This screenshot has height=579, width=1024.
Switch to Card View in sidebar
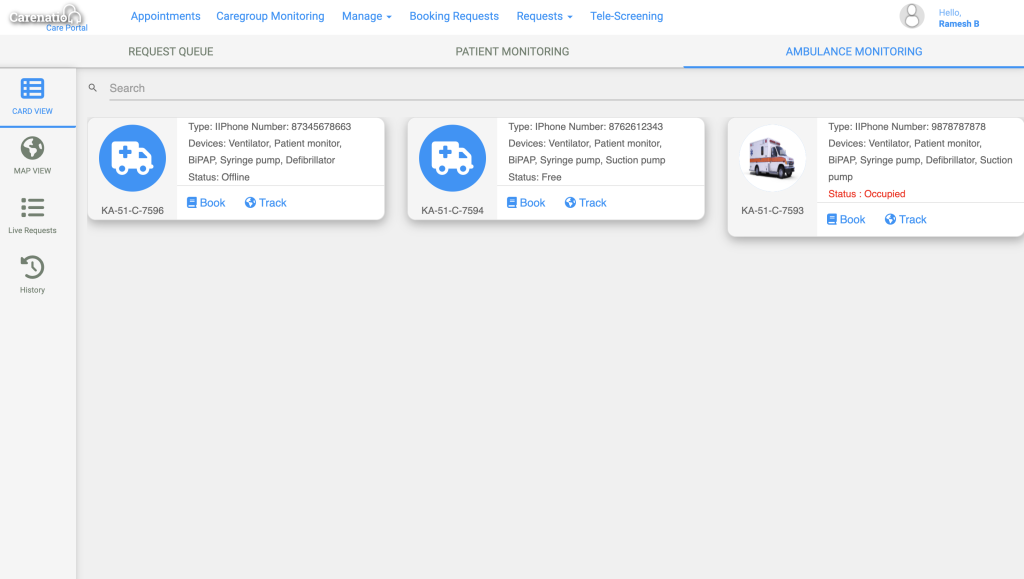(x=32, y=90)
